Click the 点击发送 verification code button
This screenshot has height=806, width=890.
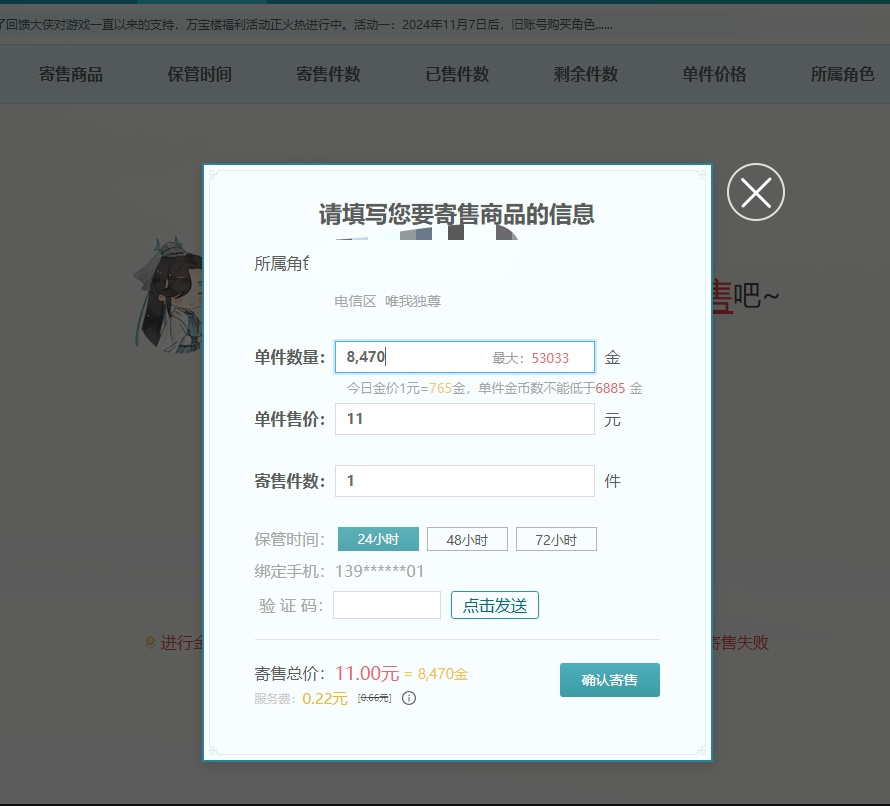(x=495, y=605)
